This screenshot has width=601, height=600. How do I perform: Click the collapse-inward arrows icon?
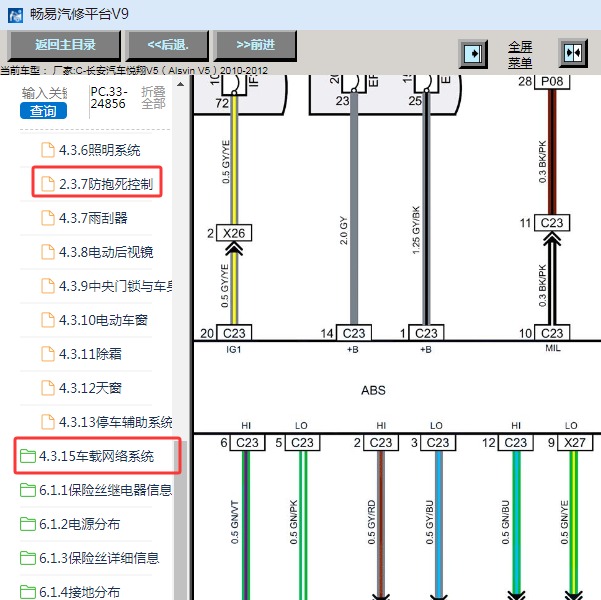pos(573,53)
